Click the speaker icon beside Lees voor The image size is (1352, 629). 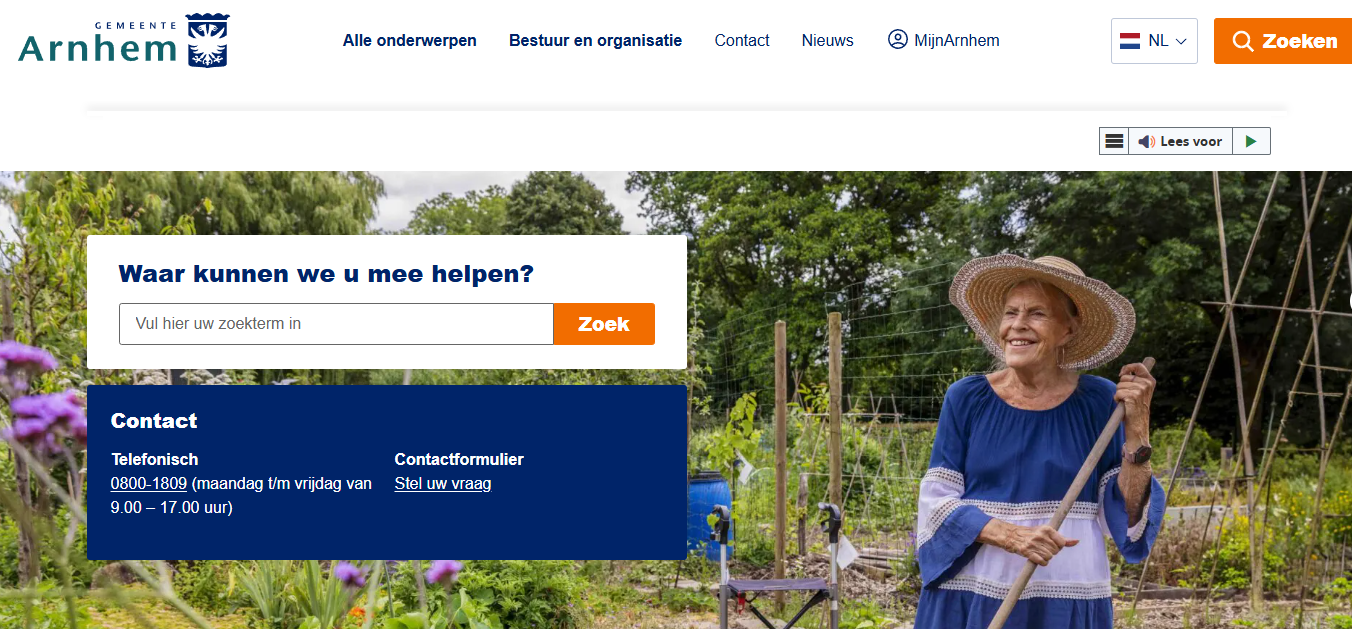[1146, 142]
